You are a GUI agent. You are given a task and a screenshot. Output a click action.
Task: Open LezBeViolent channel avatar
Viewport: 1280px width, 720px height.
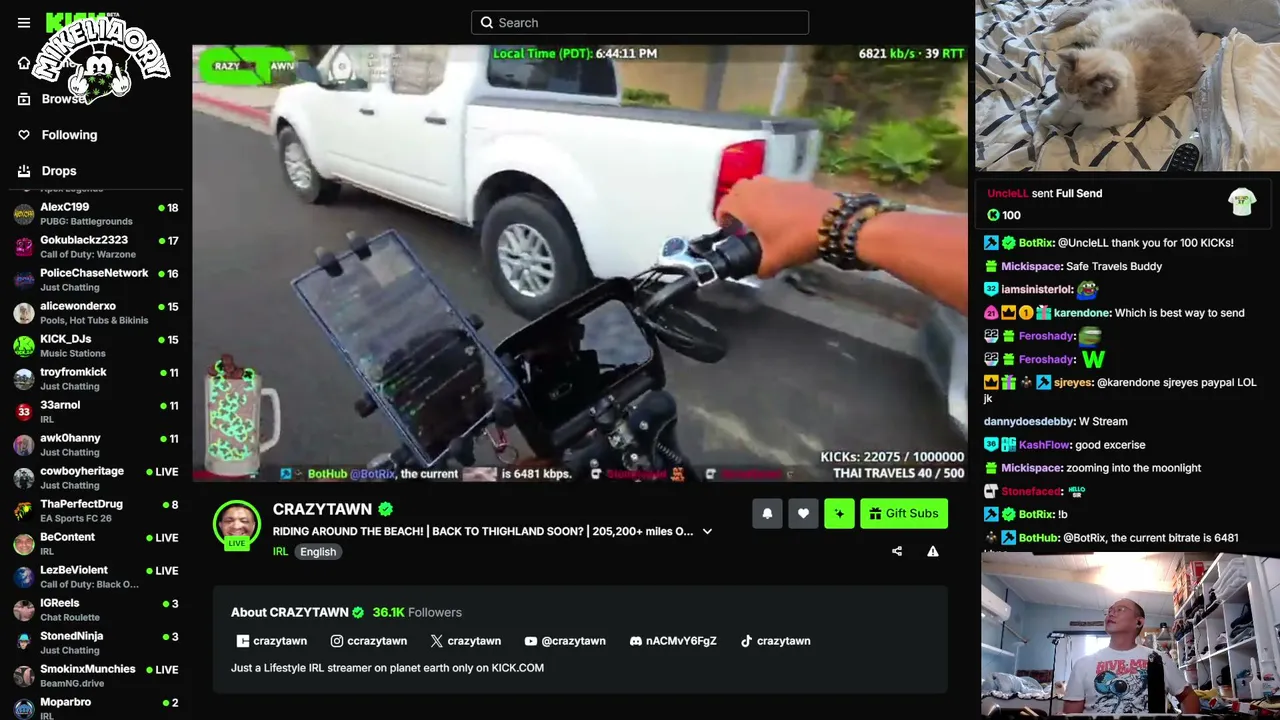[24, 577]
